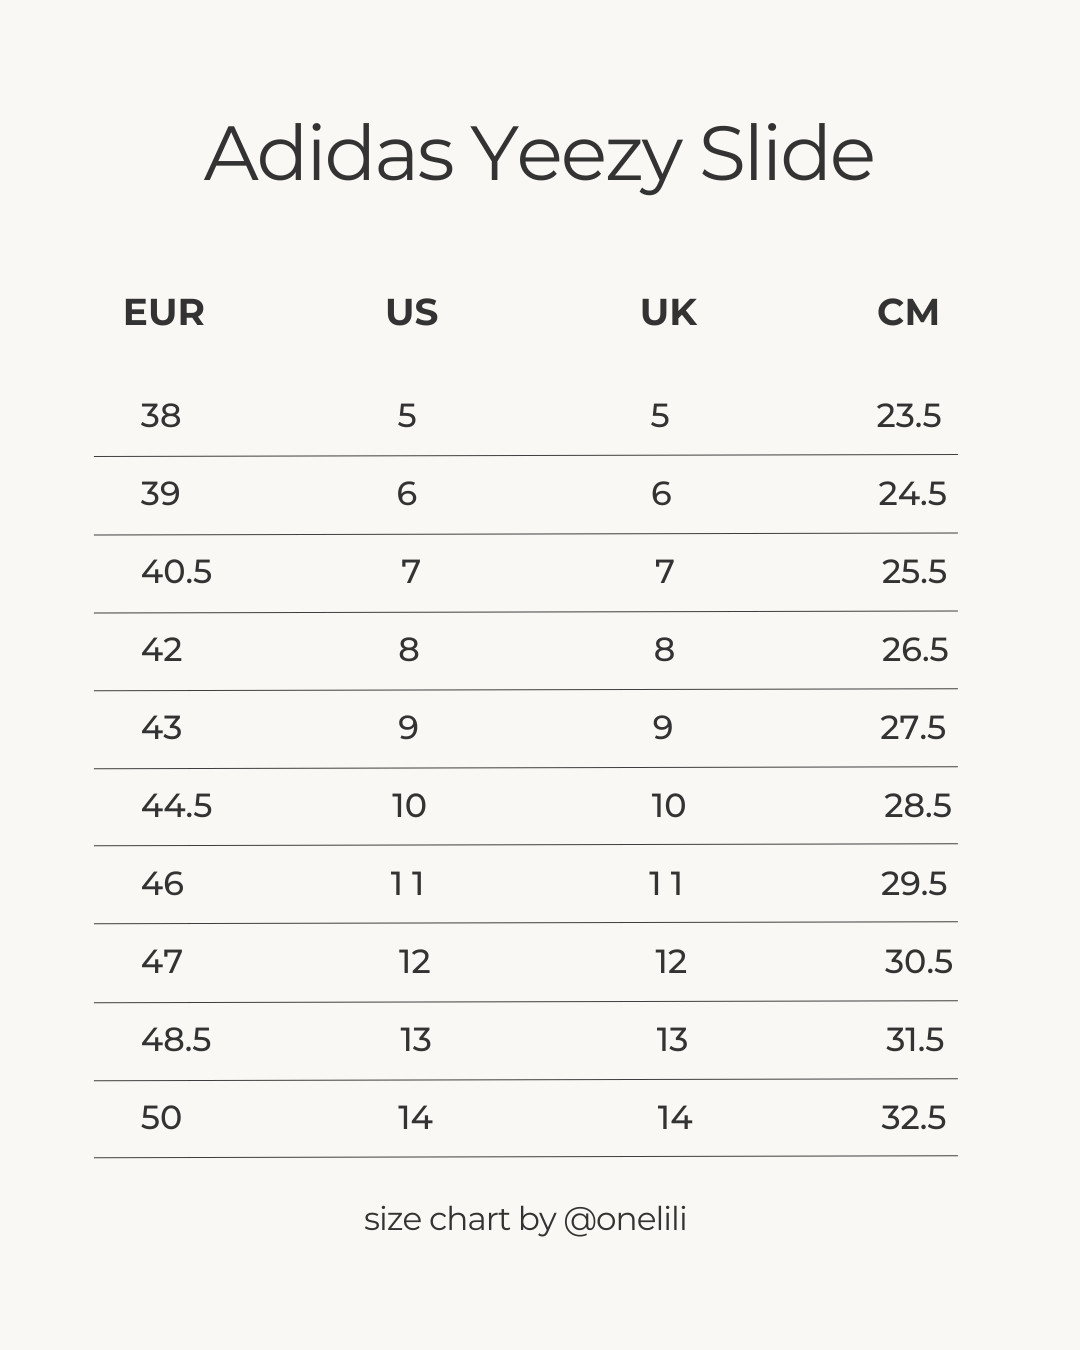Select the 24.5 CM measurement
Image resolution: width=1080 pixels, height=1350 pixels.
click(x=912, y=493)
